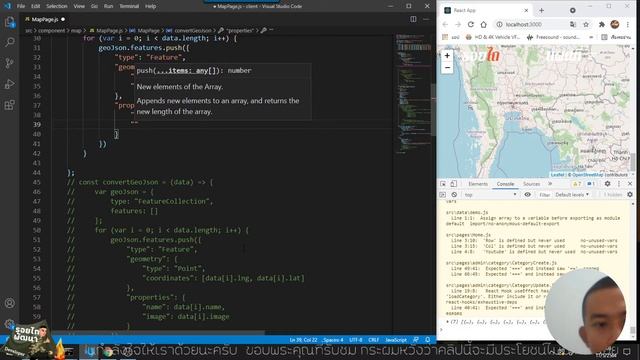Viewport: 640px width, 360px height.
Task: Switch to the Console tab in DevTools
Action: tap(505, 184)
